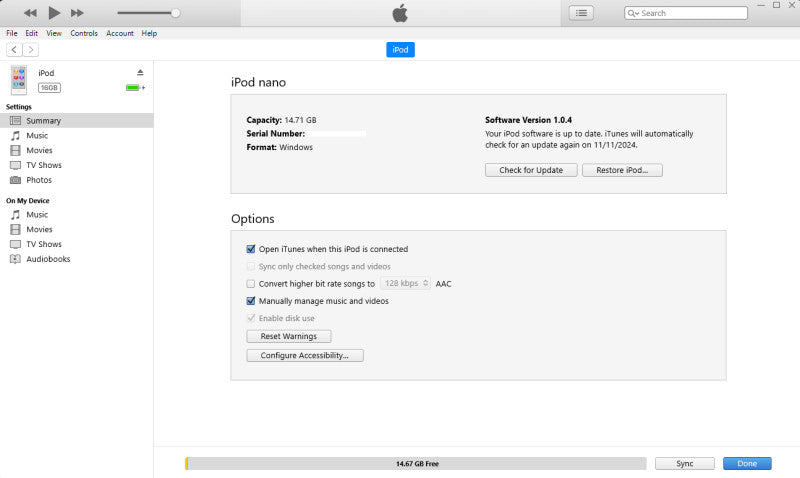800x478 pixels.
Task: Click the Restore iPod... button
Action: [x=622, y=170]
